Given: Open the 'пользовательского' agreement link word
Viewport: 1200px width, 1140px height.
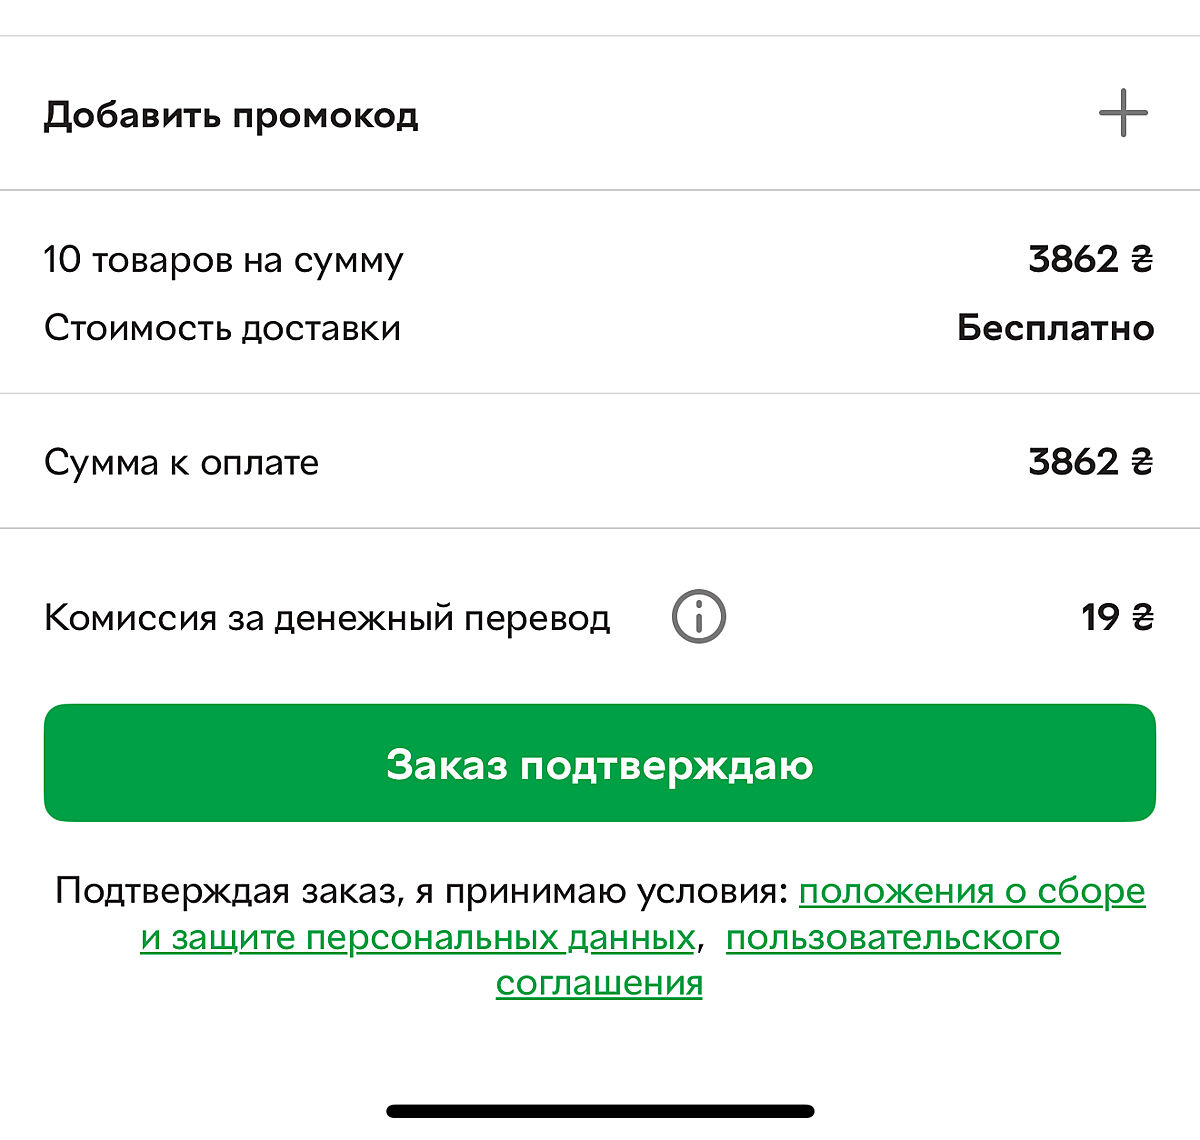Looking at the screenshot, I should coord(892,938).
